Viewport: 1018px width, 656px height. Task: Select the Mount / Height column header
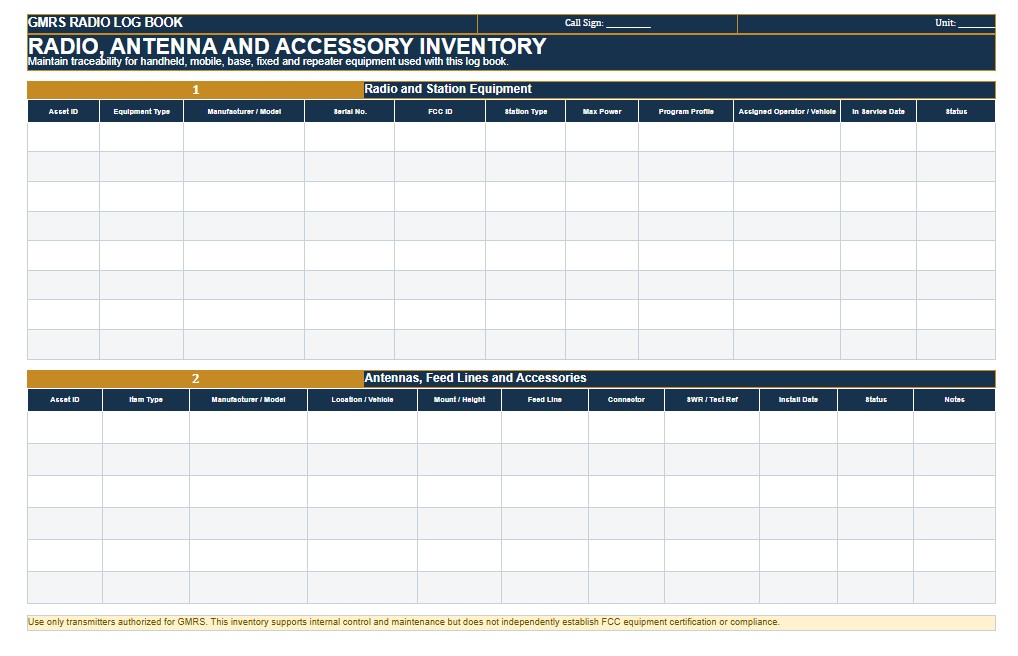click(459, 399)
